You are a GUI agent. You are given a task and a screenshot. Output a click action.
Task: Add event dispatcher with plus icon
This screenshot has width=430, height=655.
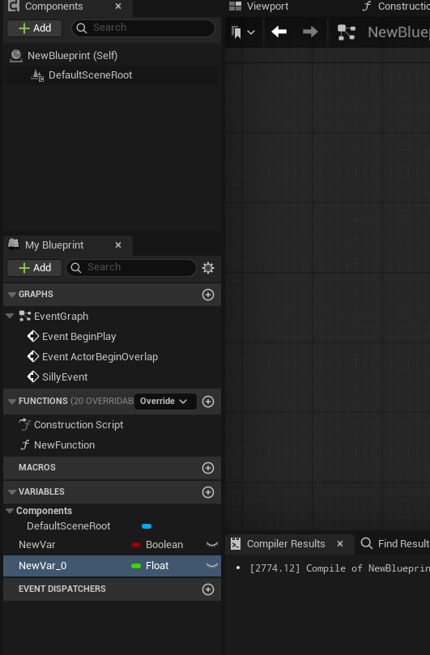pyautogui.click(x=208, y=589)
